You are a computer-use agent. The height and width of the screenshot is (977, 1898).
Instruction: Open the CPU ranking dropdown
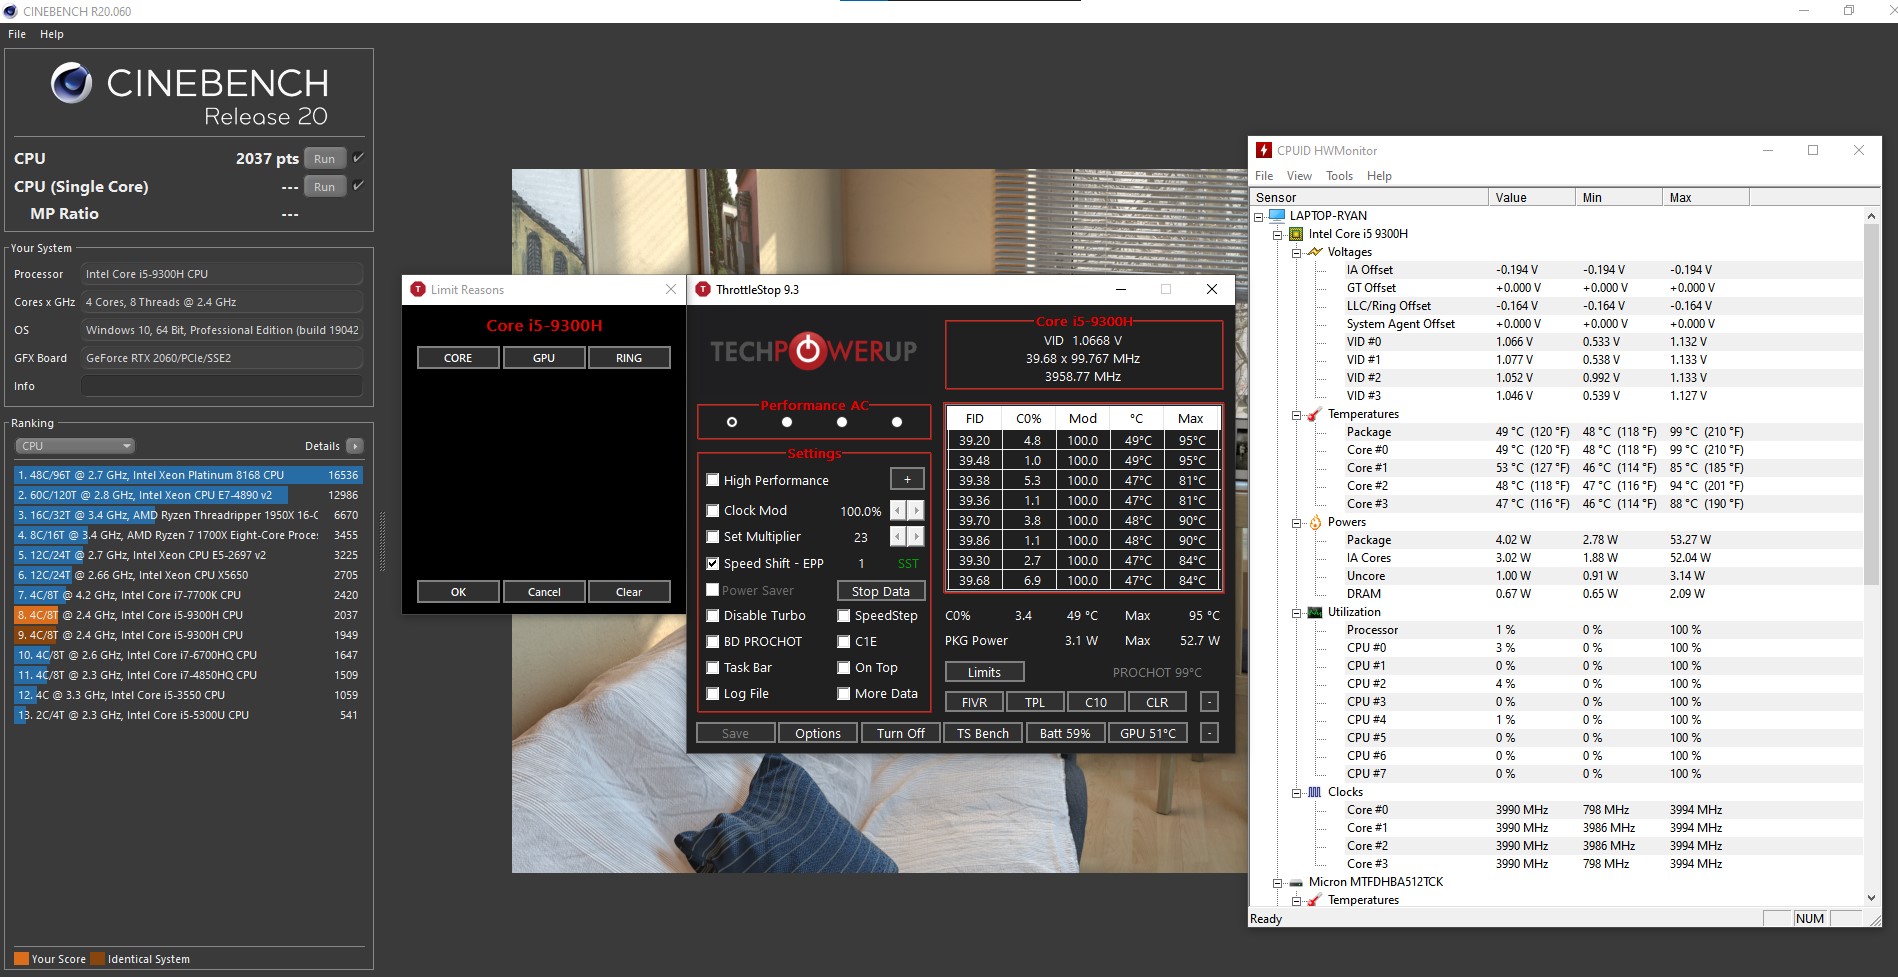coord(75,446)
